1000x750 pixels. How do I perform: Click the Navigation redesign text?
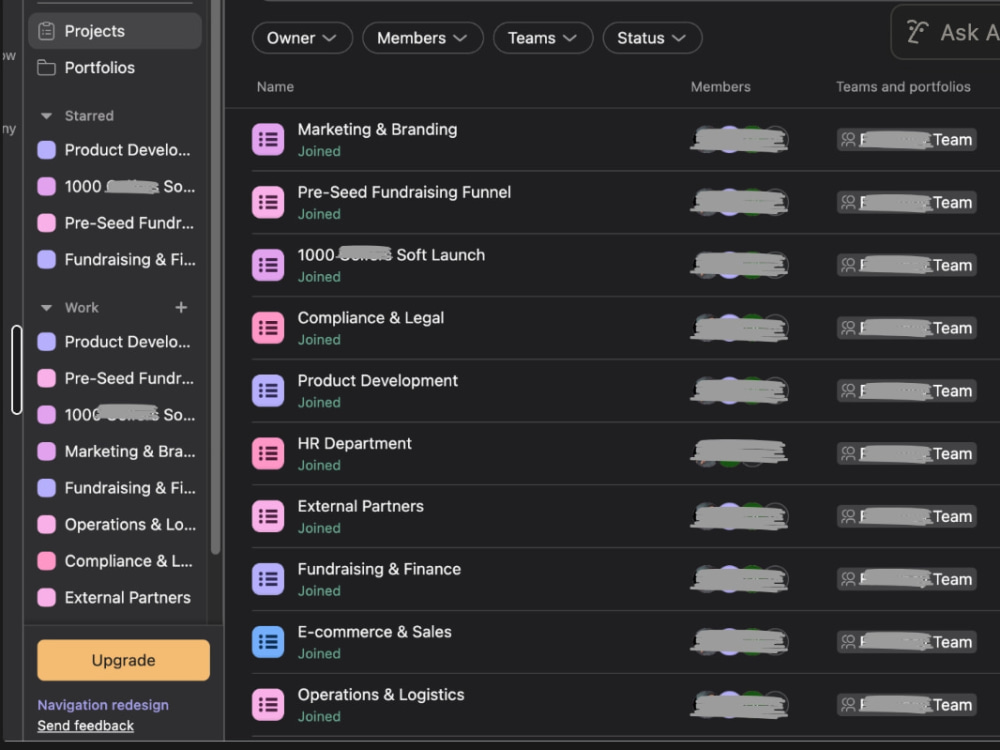coord(103,705)
